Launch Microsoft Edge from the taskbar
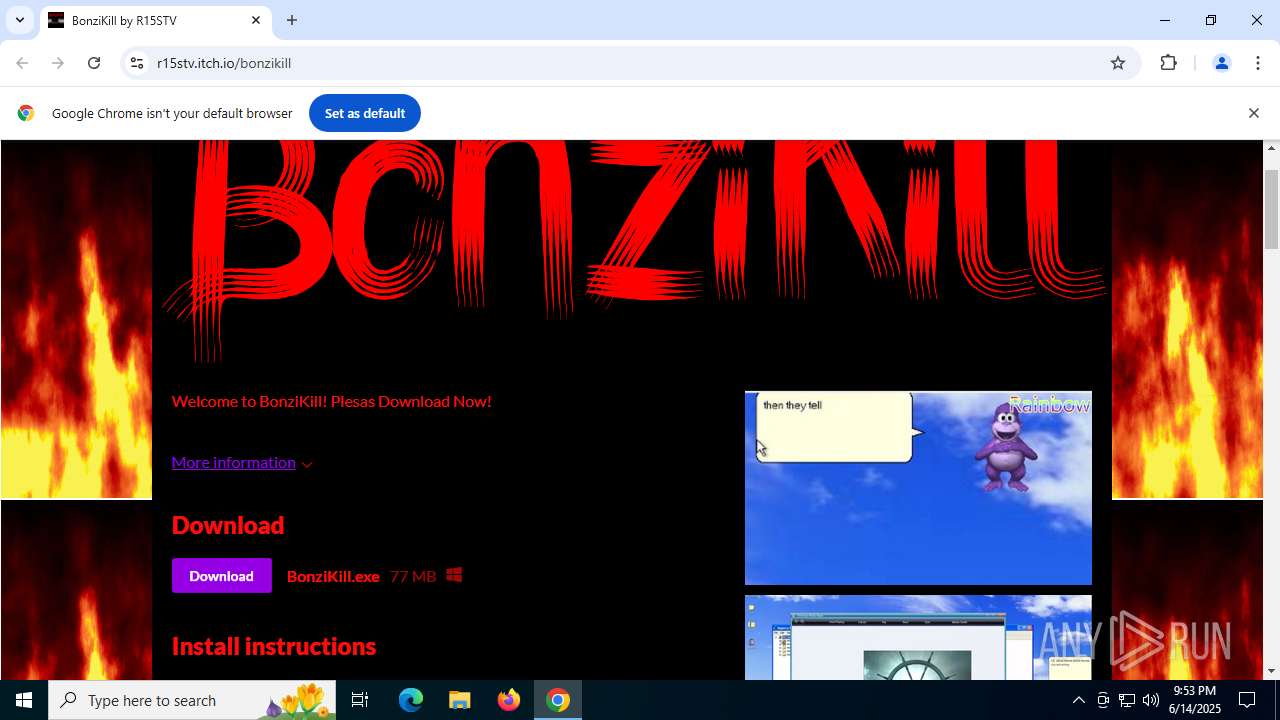 (x=411, y=700)
